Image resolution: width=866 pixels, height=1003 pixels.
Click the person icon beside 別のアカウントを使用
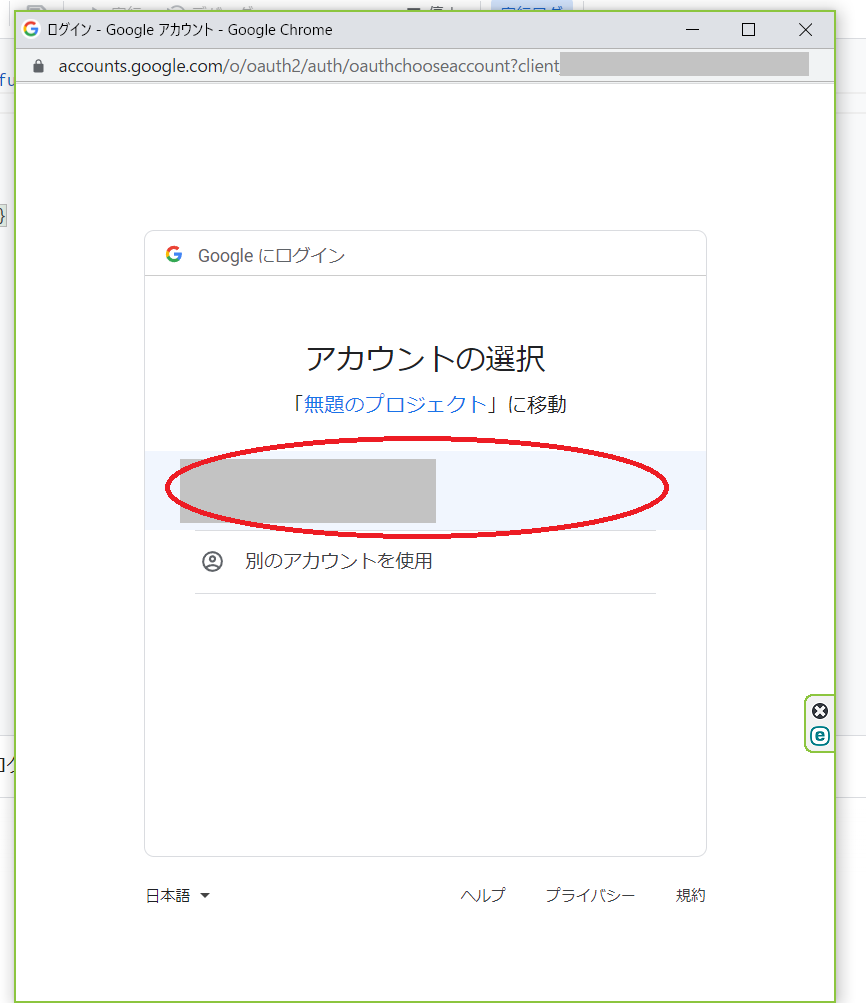[x=212, y=561]
